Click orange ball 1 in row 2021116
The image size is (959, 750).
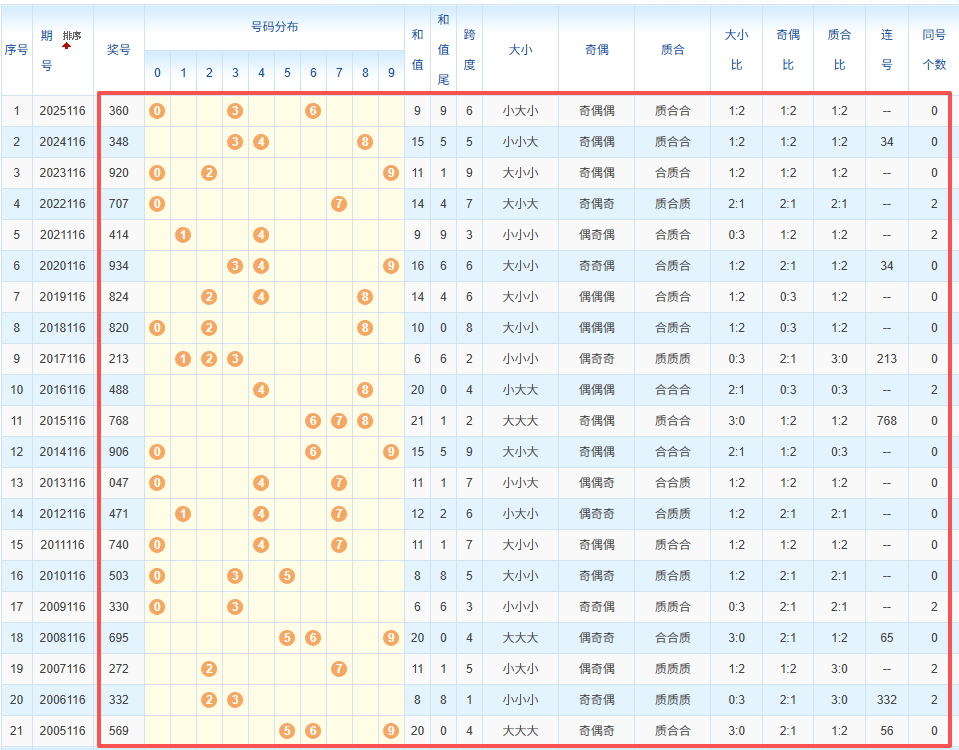(183, 235)
